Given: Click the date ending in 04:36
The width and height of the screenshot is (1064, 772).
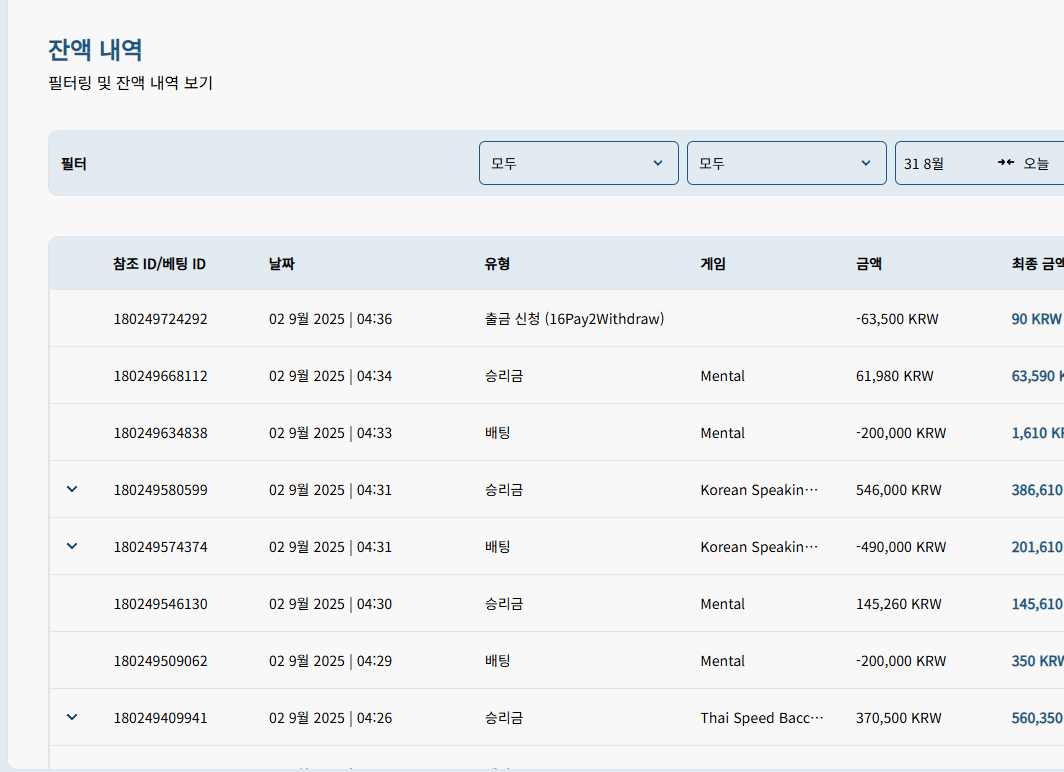Looking at the screenshot, I should pyautogui.click(x=330, y=319).
